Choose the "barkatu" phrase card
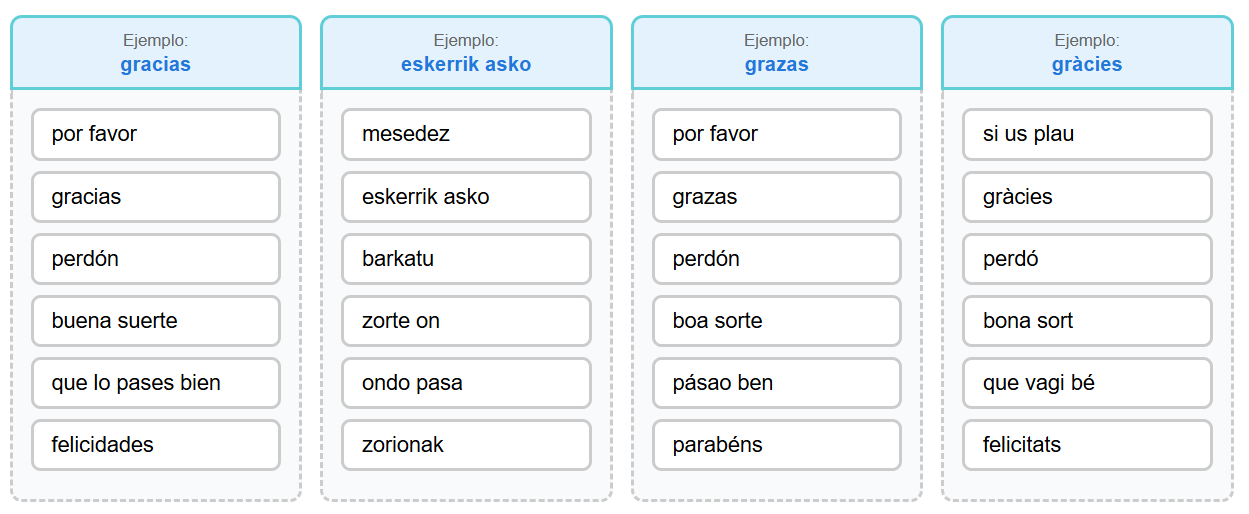1249x514 pixels. (466, 259)
